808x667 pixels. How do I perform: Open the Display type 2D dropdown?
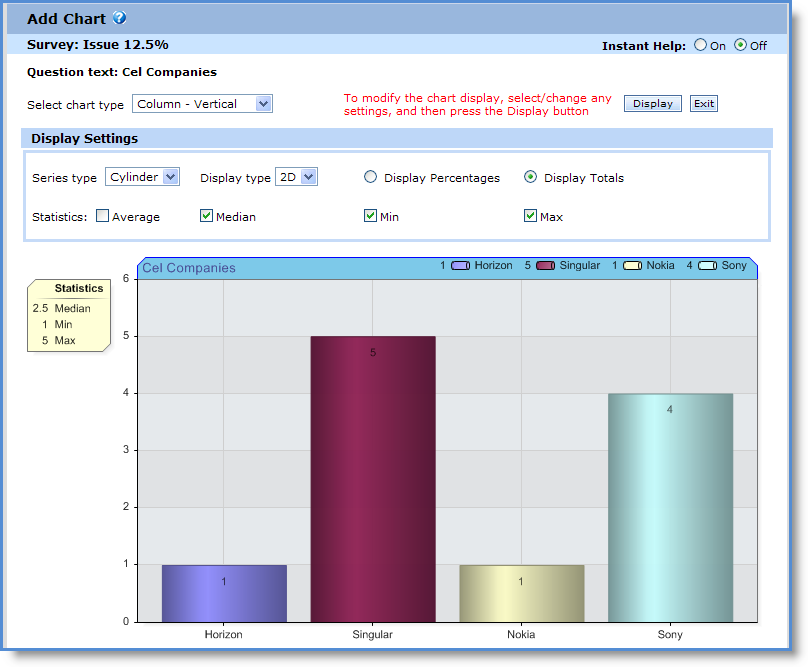coord(296,177)
